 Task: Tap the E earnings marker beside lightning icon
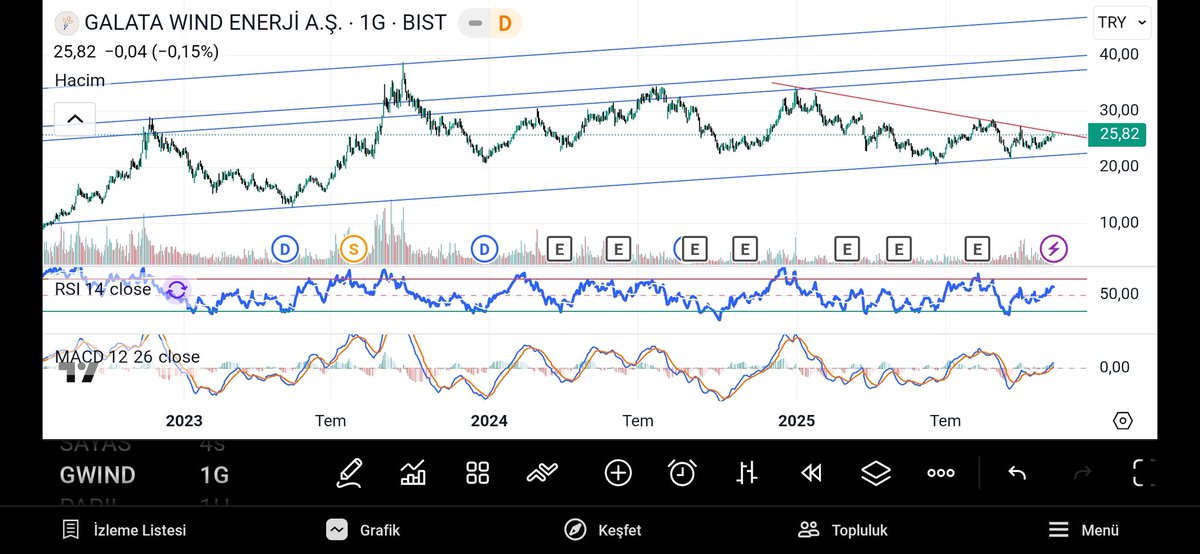(977, 247)
